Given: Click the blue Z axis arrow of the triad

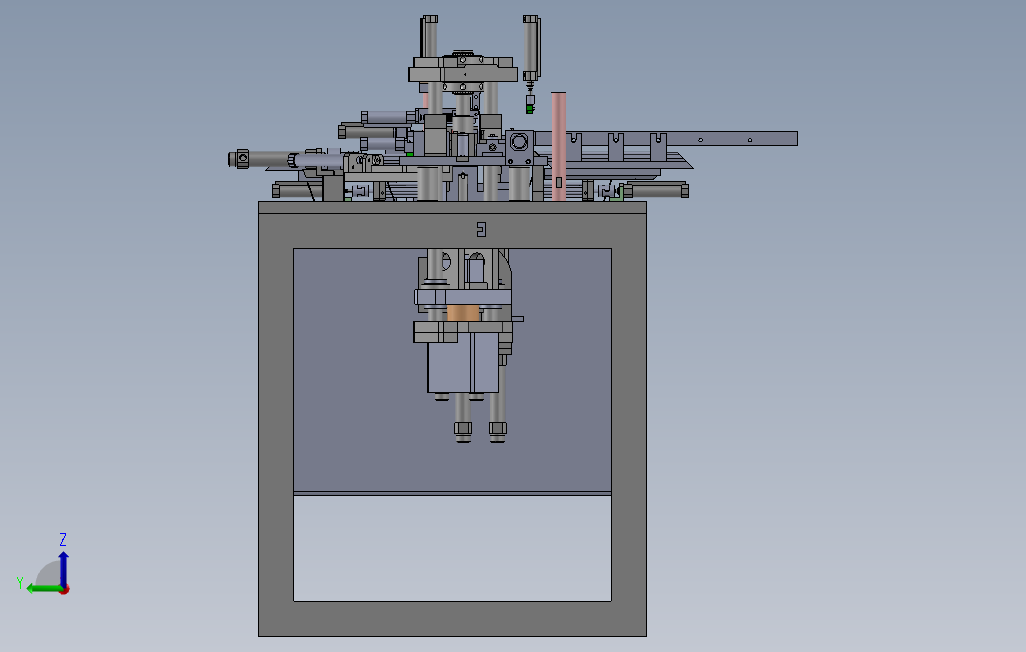Looking at the screenshot, I should click(x=63, y=570).
